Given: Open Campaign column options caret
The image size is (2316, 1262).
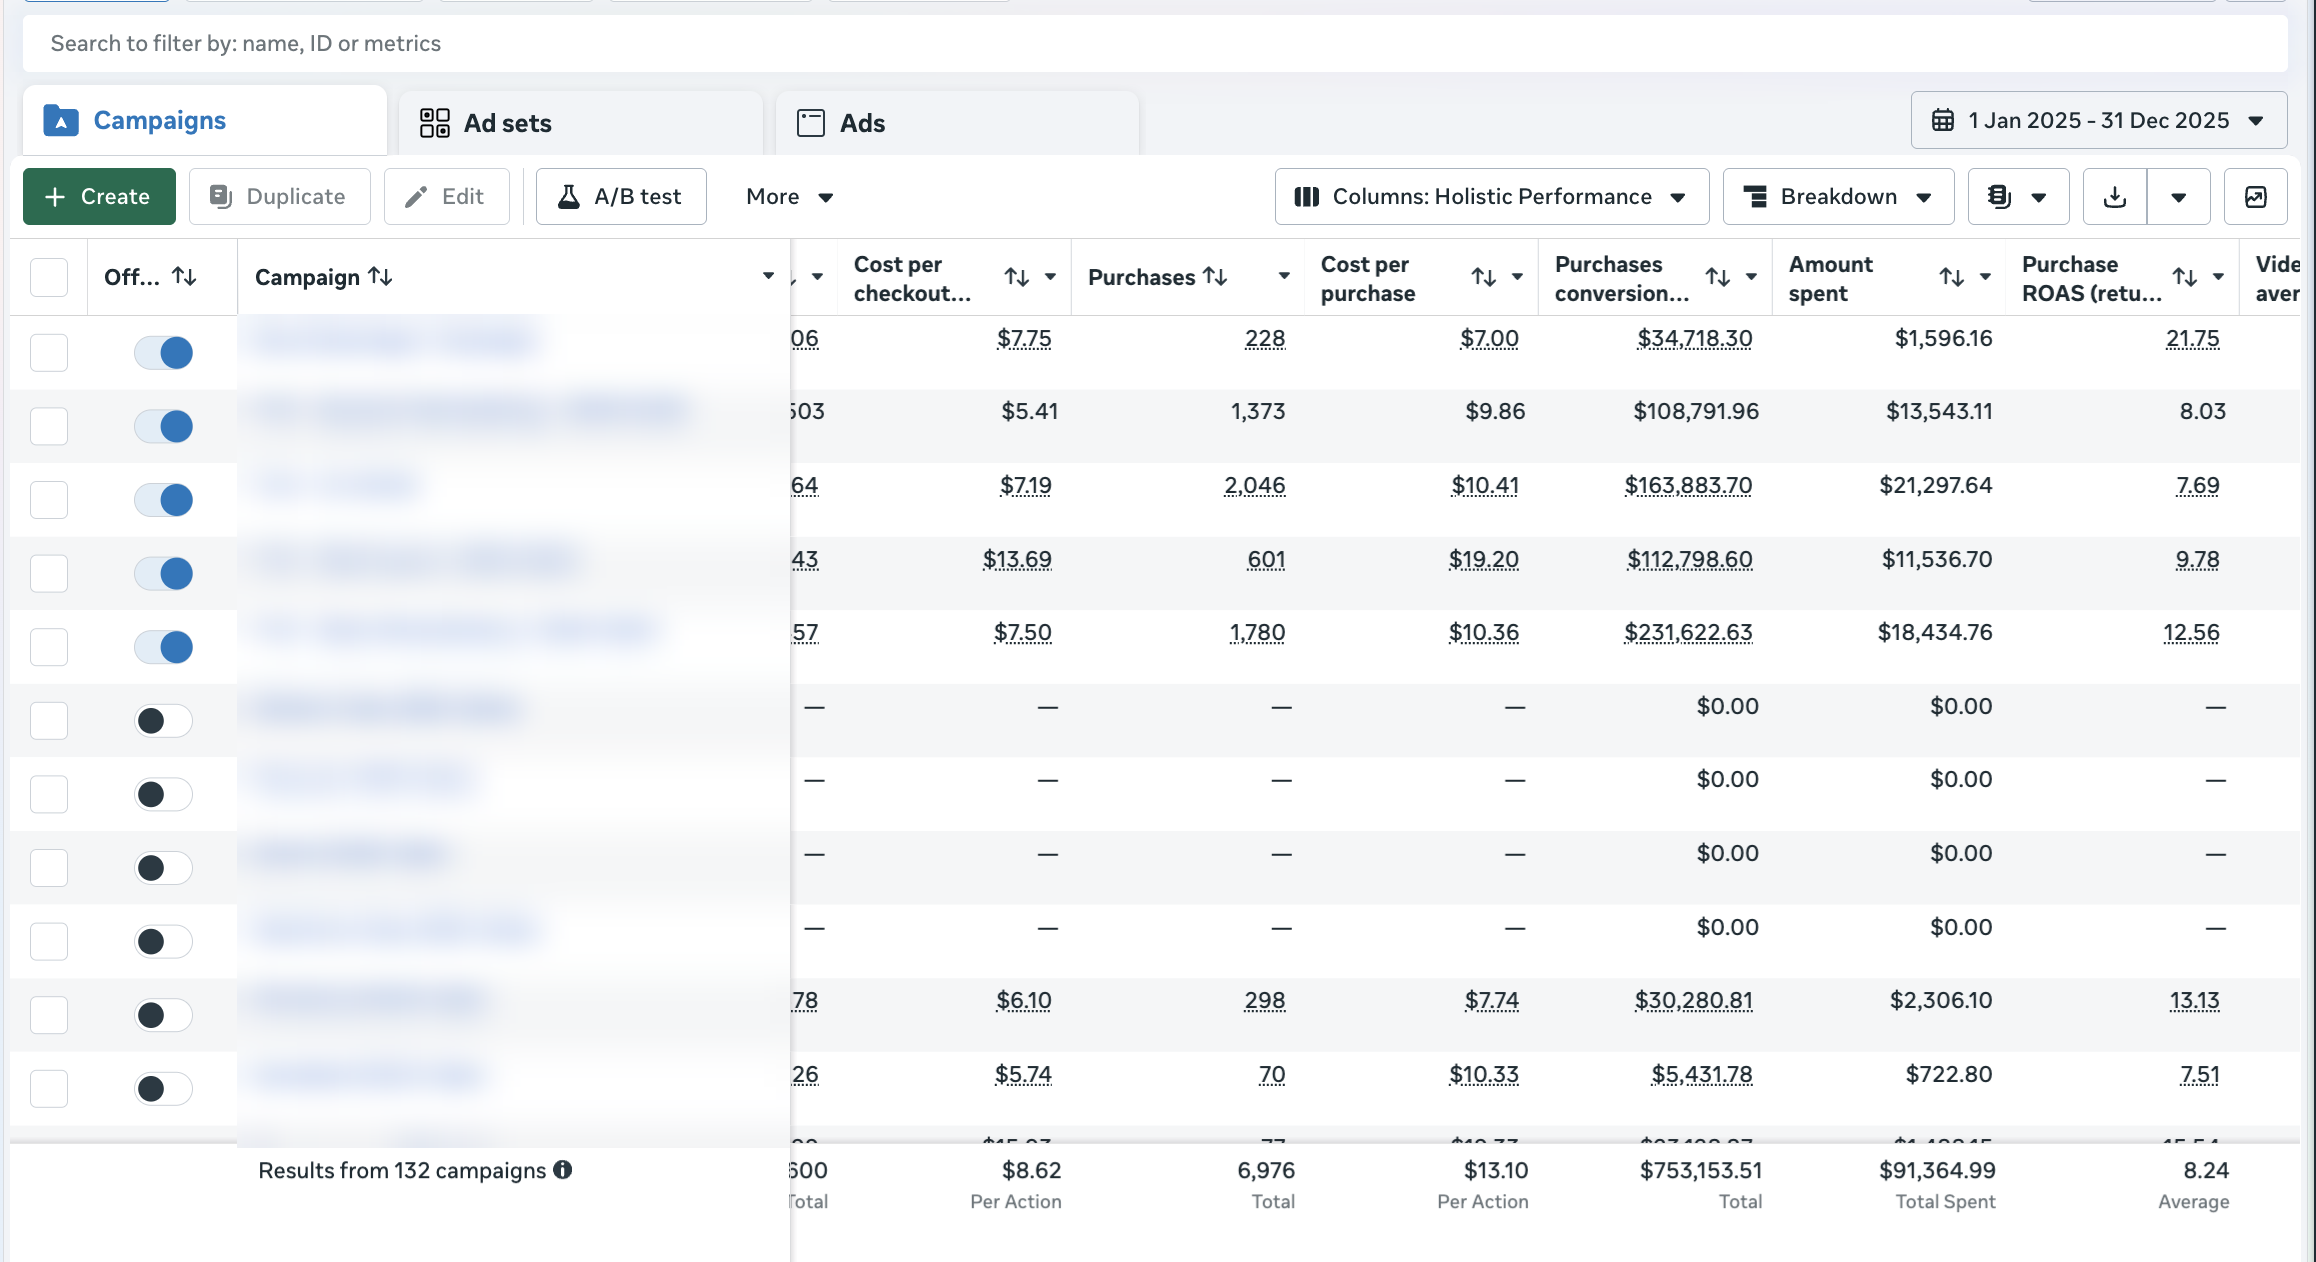Looking at the screenshot, I should pyautogui.click(x=768, y=276).
